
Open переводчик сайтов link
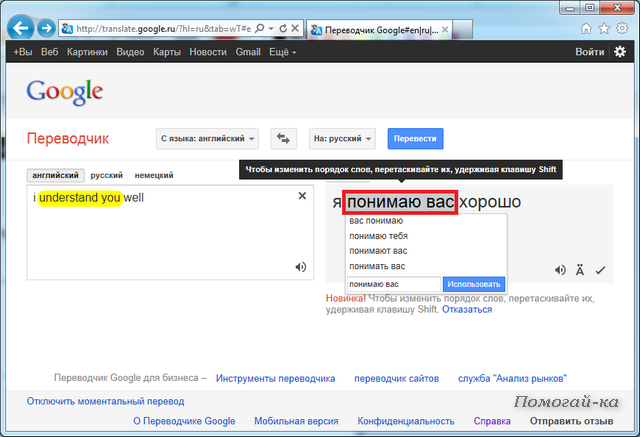397,379
